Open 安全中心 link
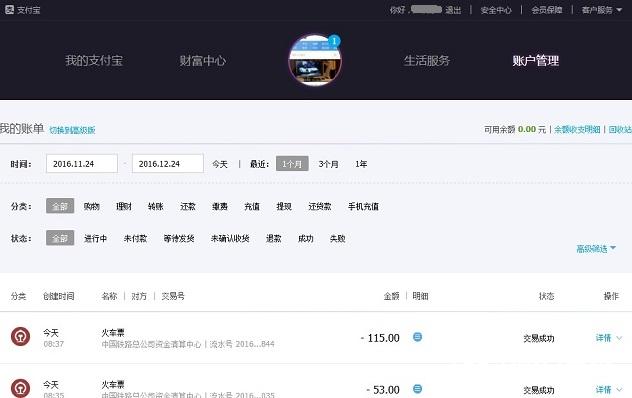This screenshot has height=398, width=632. [x=496, y=10]
